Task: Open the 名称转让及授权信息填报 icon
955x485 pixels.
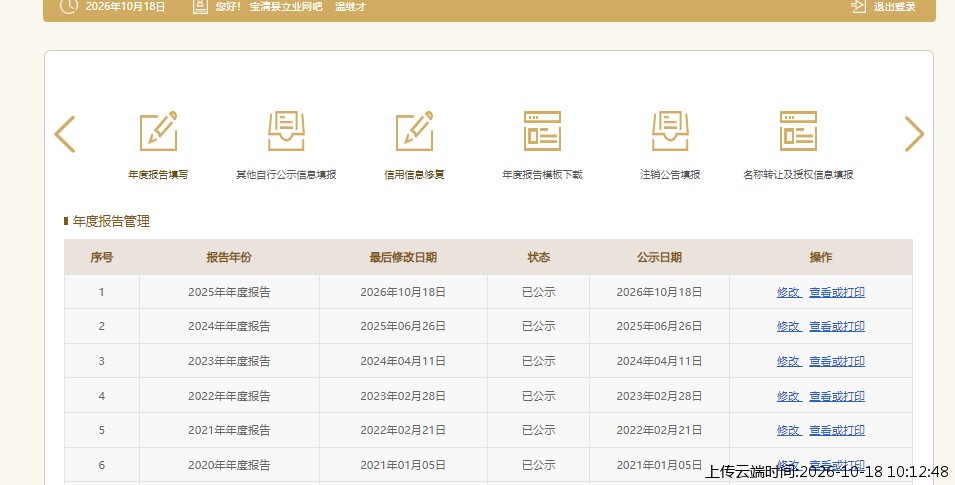Action: pyautogui.click(x=798, y=131)
